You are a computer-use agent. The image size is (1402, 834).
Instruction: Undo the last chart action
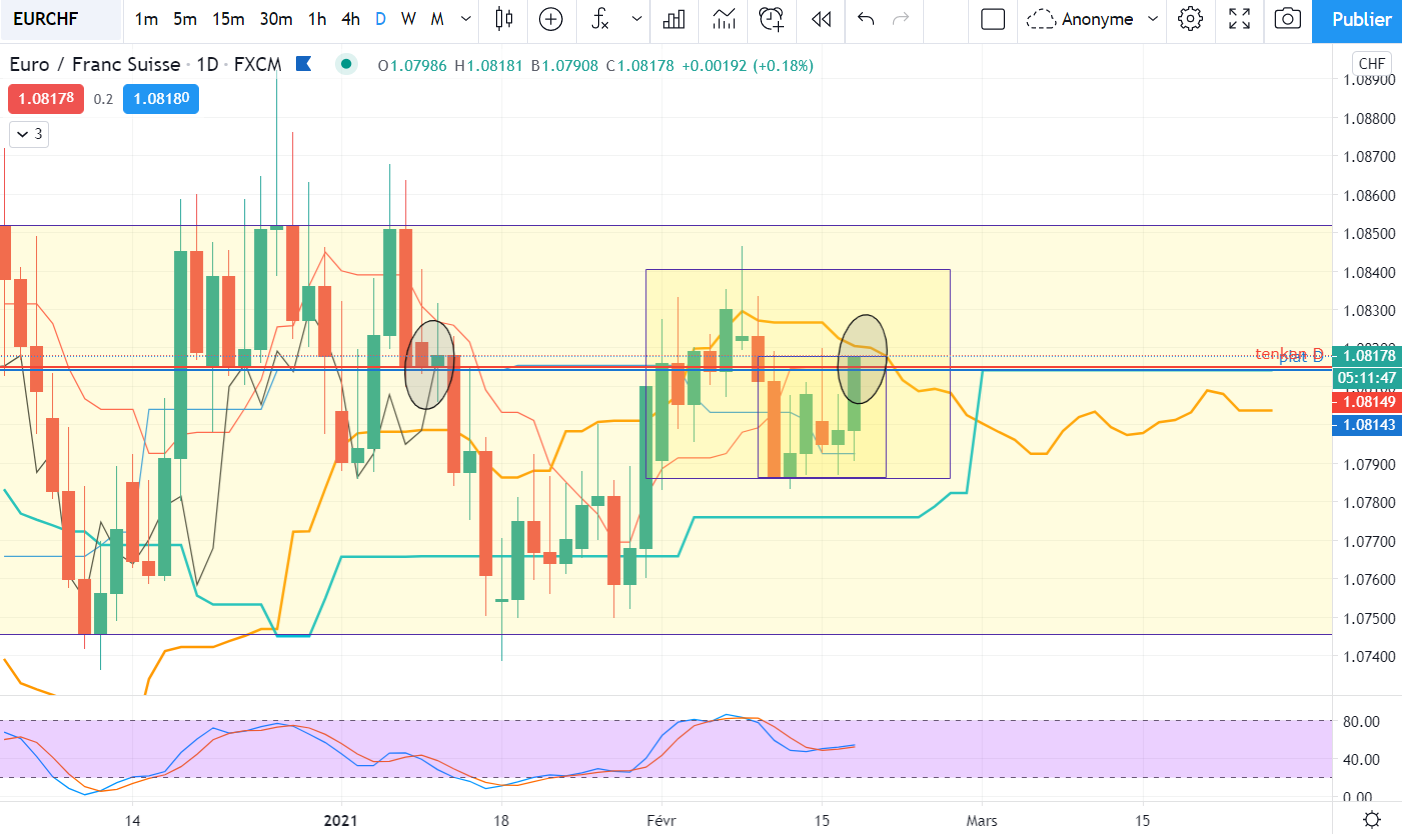coord(866,19)
